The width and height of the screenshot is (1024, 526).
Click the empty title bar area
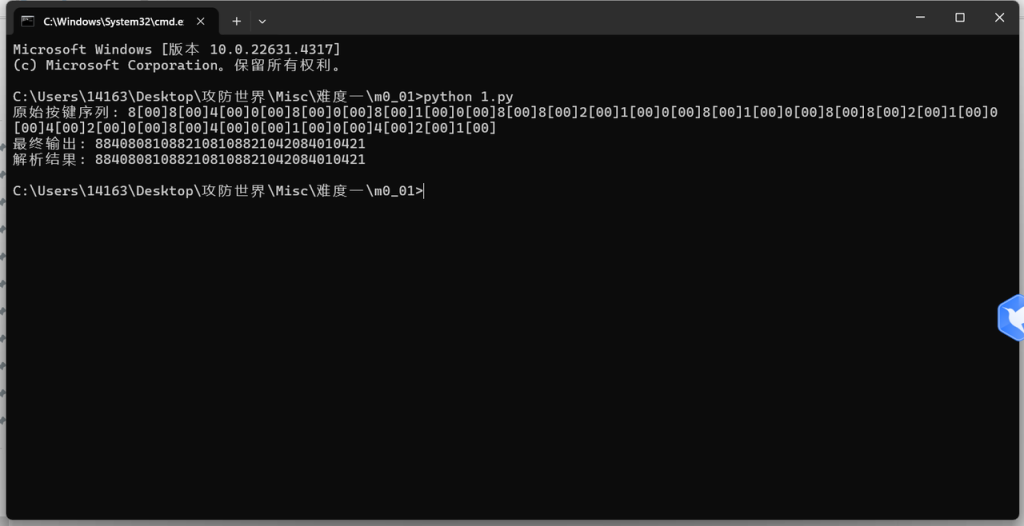[x=580, y=18]
